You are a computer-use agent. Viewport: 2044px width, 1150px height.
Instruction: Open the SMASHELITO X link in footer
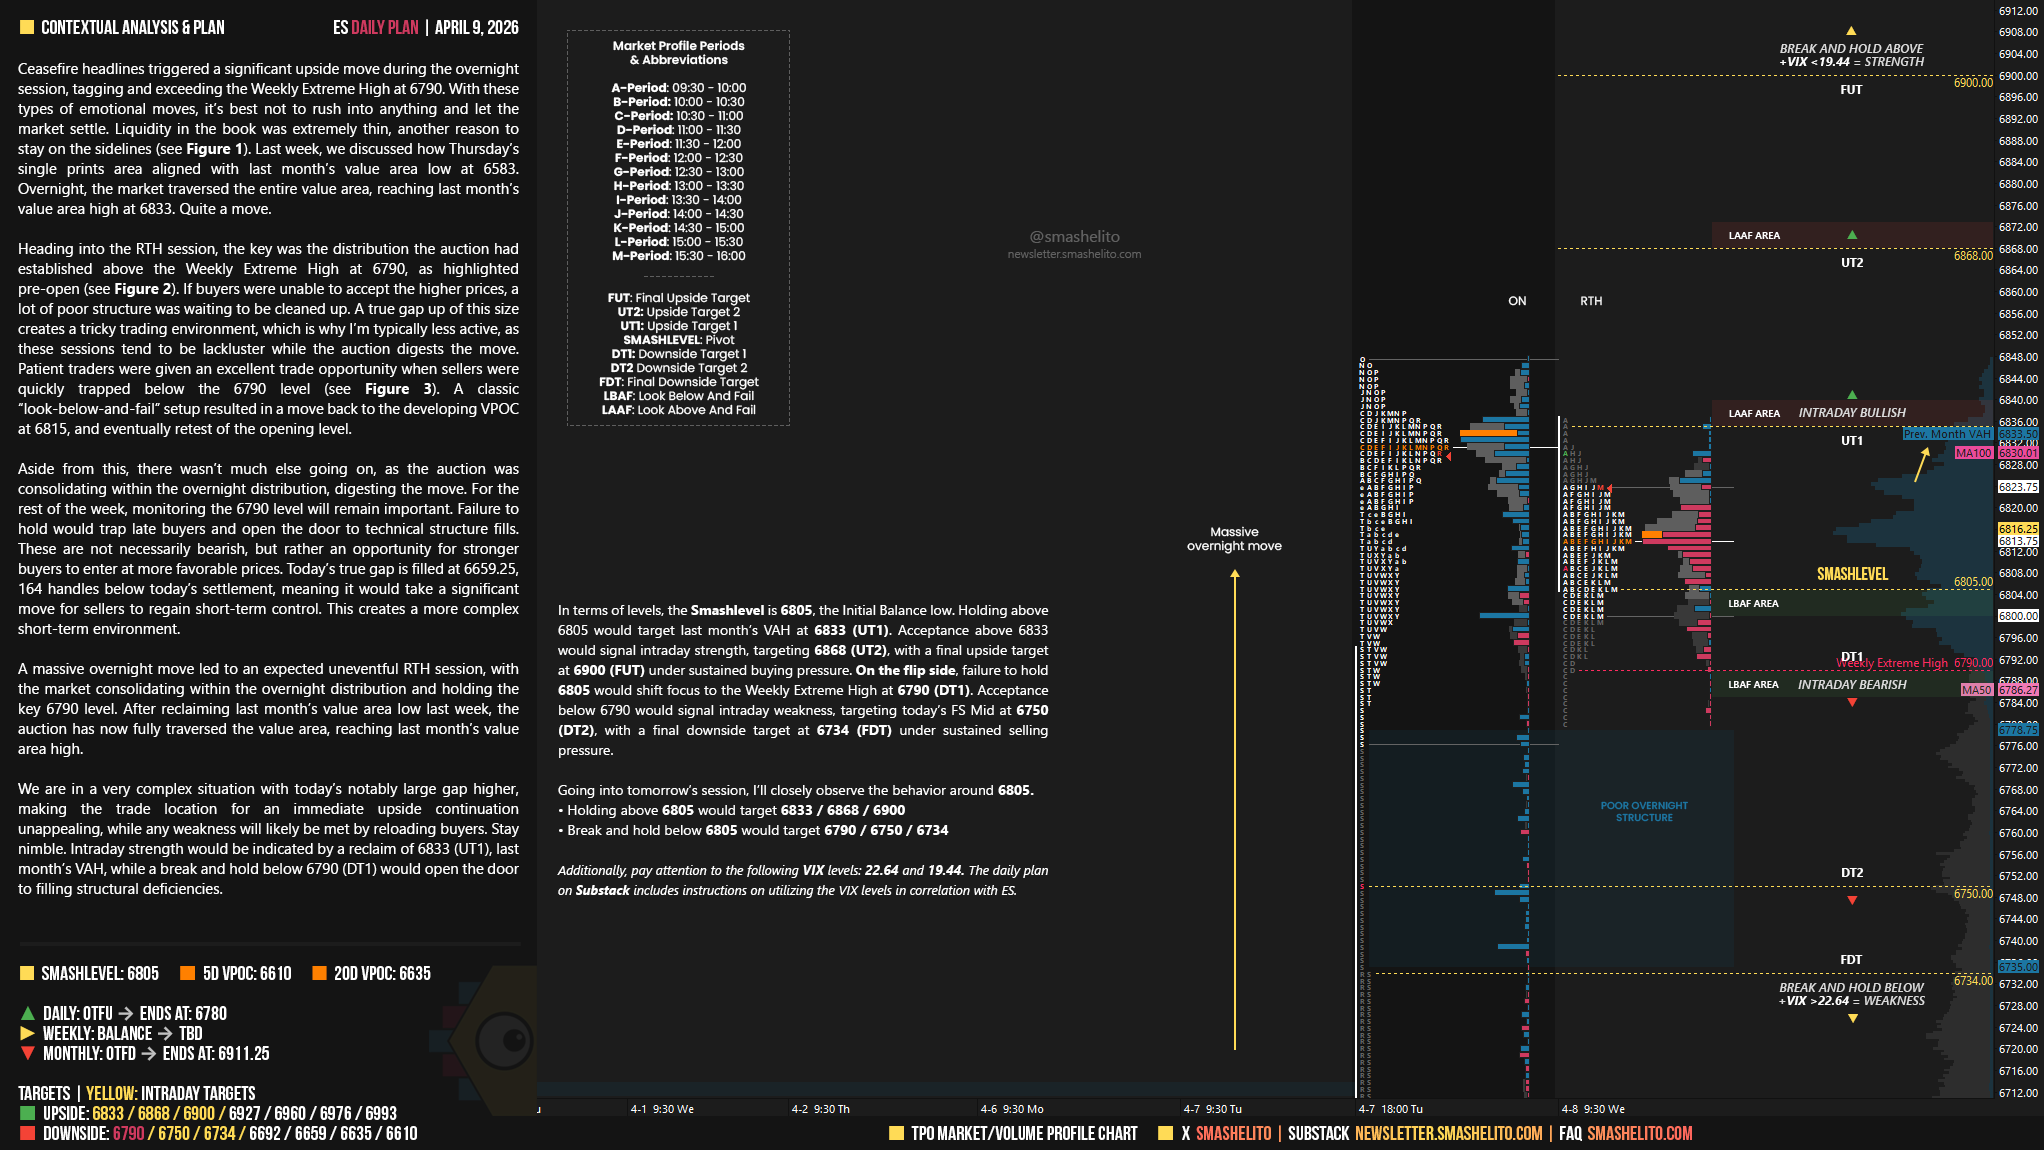(1233, 1133)
